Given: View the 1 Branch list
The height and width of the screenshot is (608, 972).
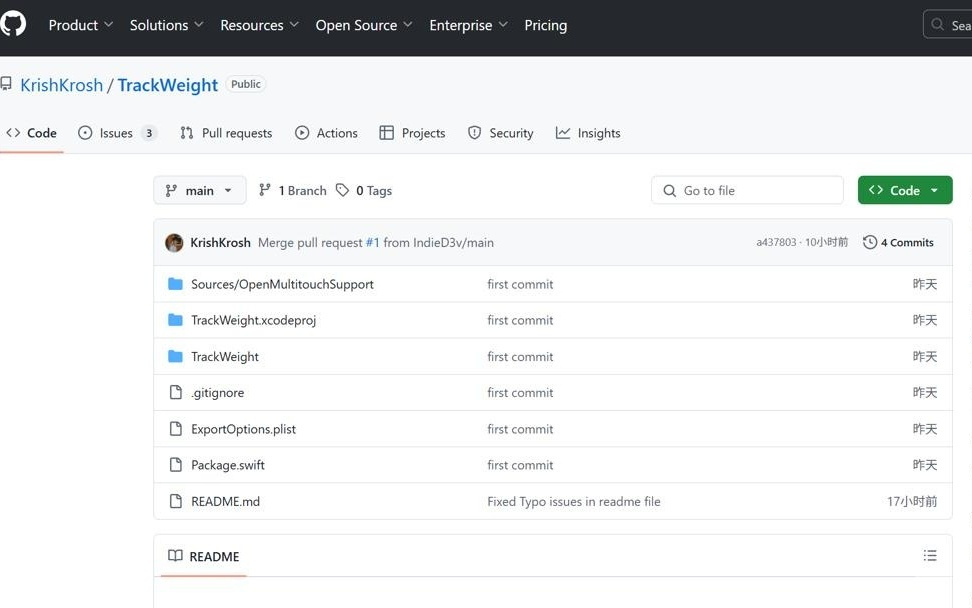Looking at the screenshot, I should coord(293,191).
